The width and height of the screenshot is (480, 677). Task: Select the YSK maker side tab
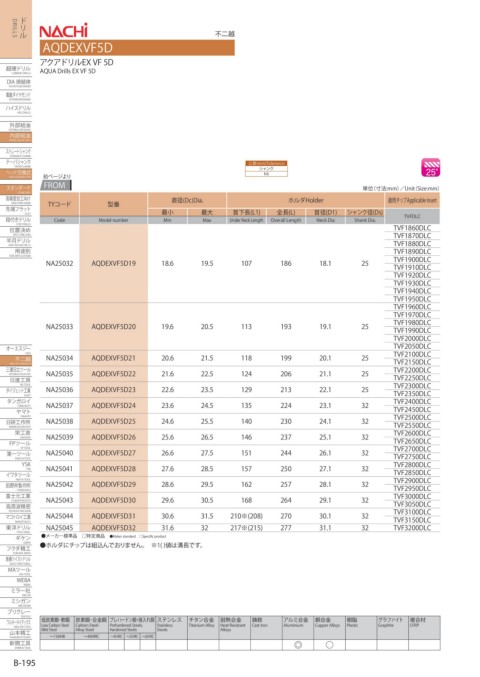point(17,466)
